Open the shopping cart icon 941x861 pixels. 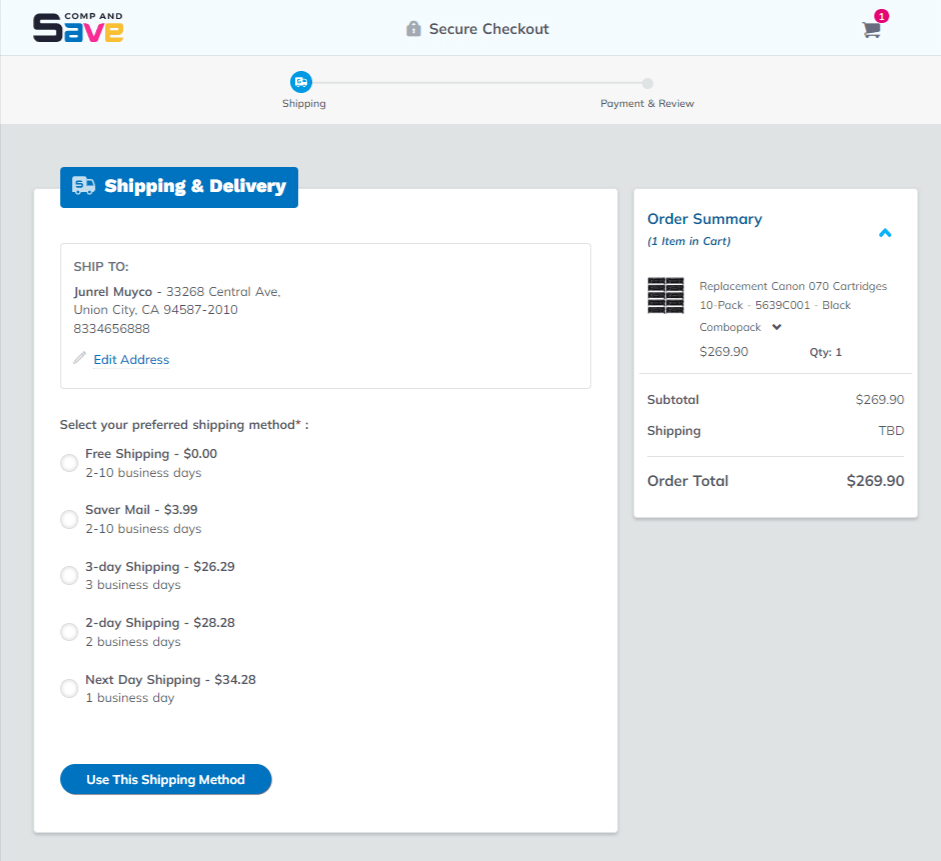[871, 30]
